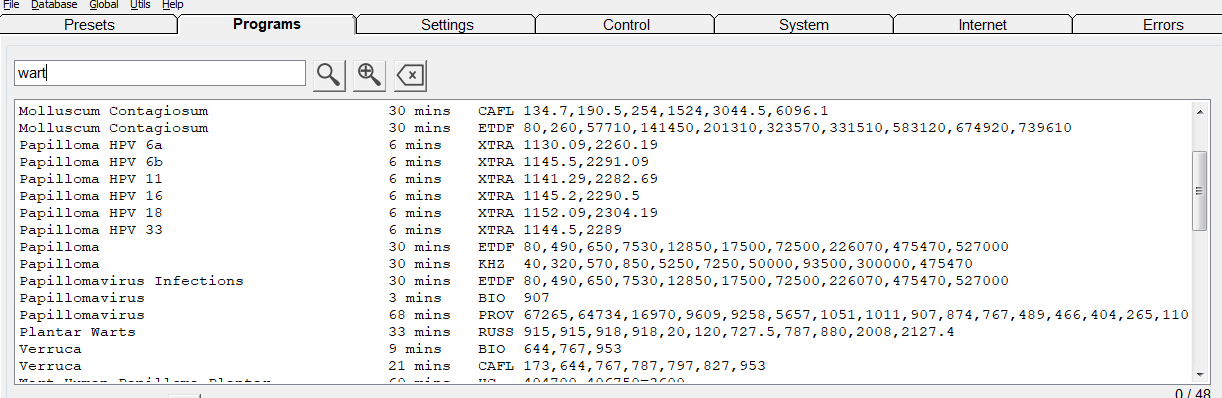1222x398 pixels.
Task: Click frequency list 1141.29,2282.69
Action: coord(590,179)
